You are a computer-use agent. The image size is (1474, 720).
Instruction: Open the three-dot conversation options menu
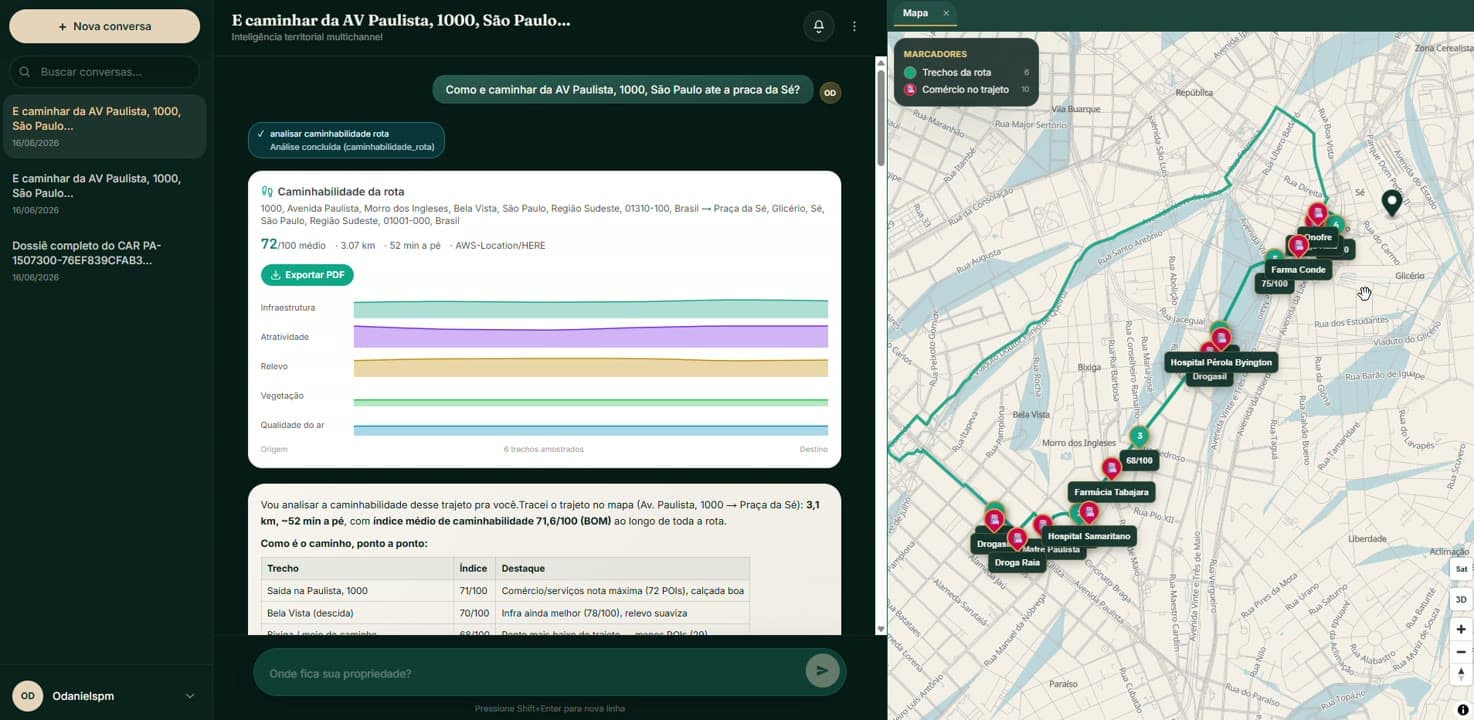pos(854,27)
